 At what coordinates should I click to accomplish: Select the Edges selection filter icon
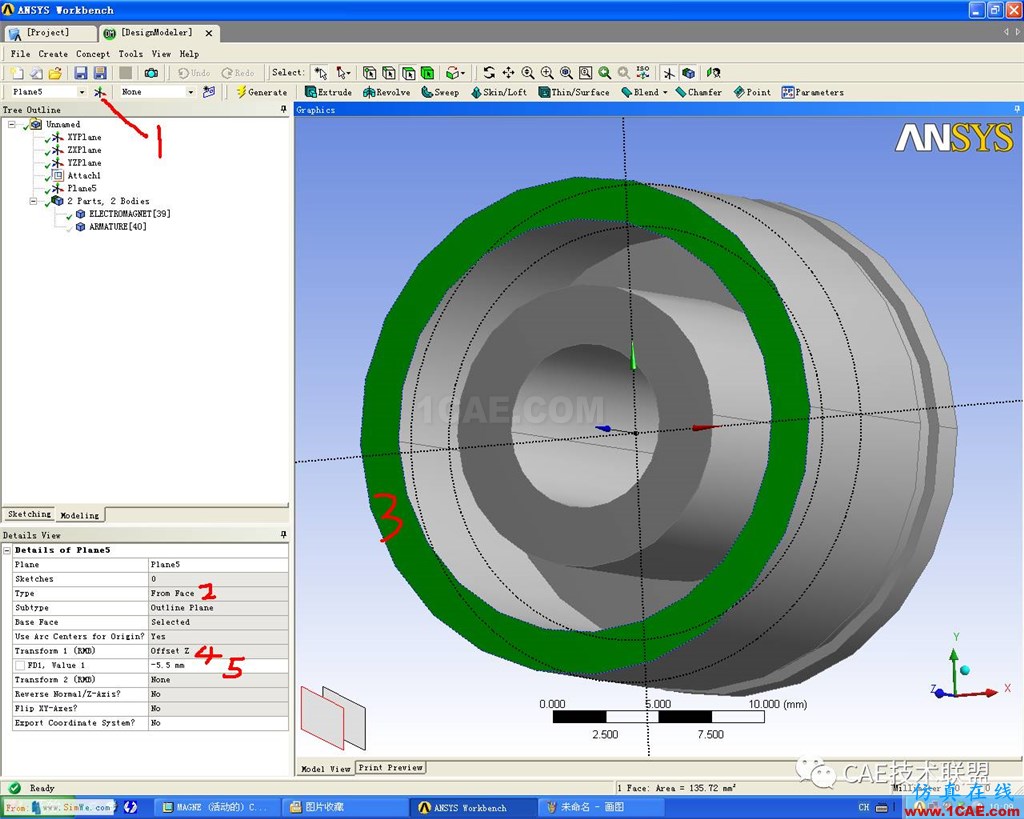pyautogui.click(x=389, y=73)
